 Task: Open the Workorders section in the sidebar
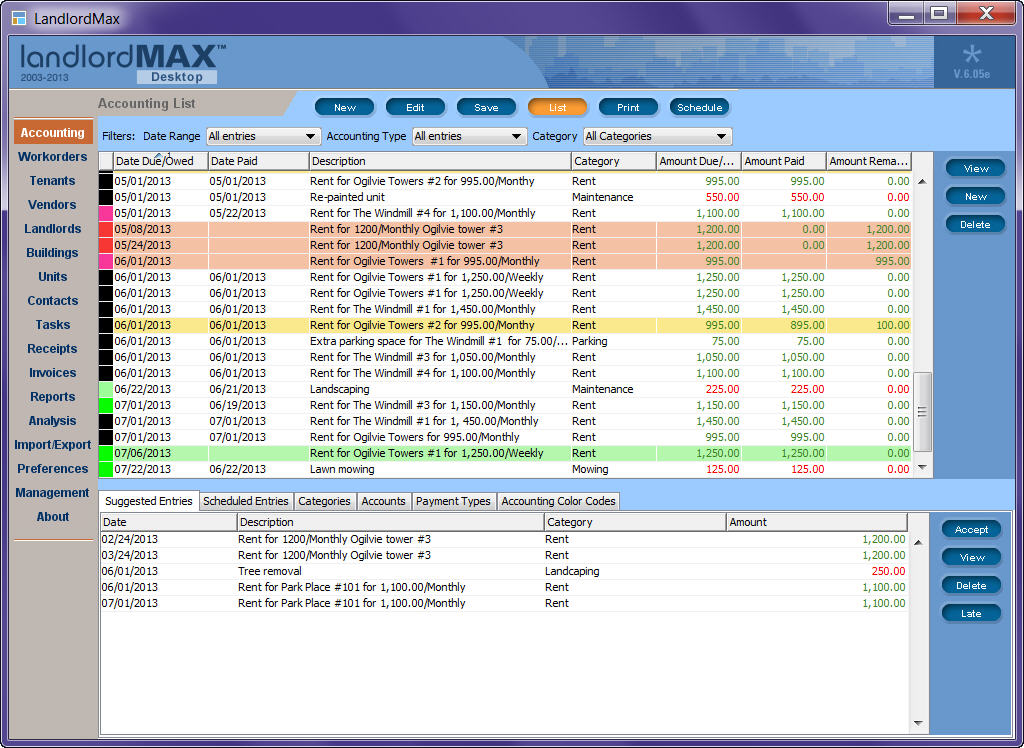[x=52, y=157]
